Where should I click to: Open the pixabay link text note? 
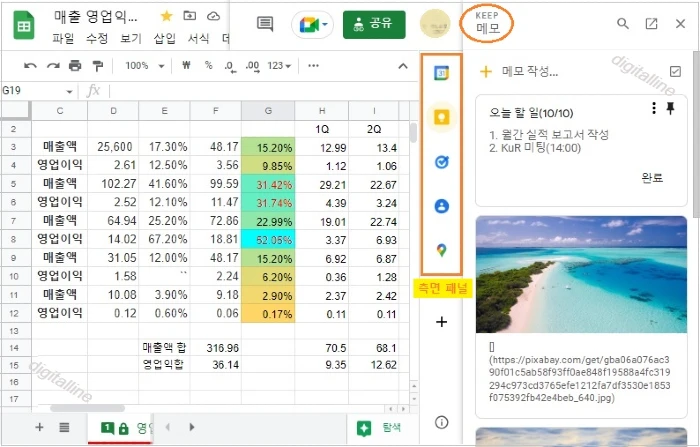point(579,379)
